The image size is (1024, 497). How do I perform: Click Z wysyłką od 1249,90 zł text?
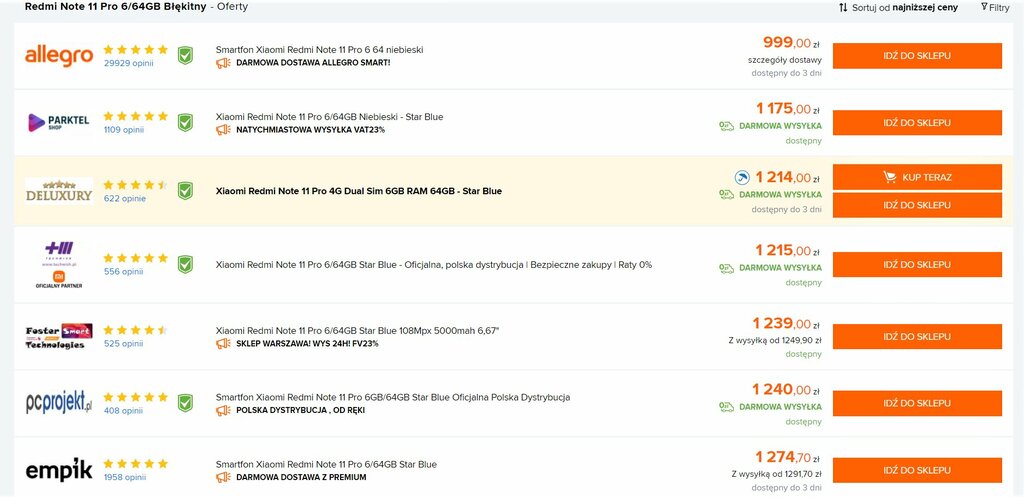(x=775, y=340)
